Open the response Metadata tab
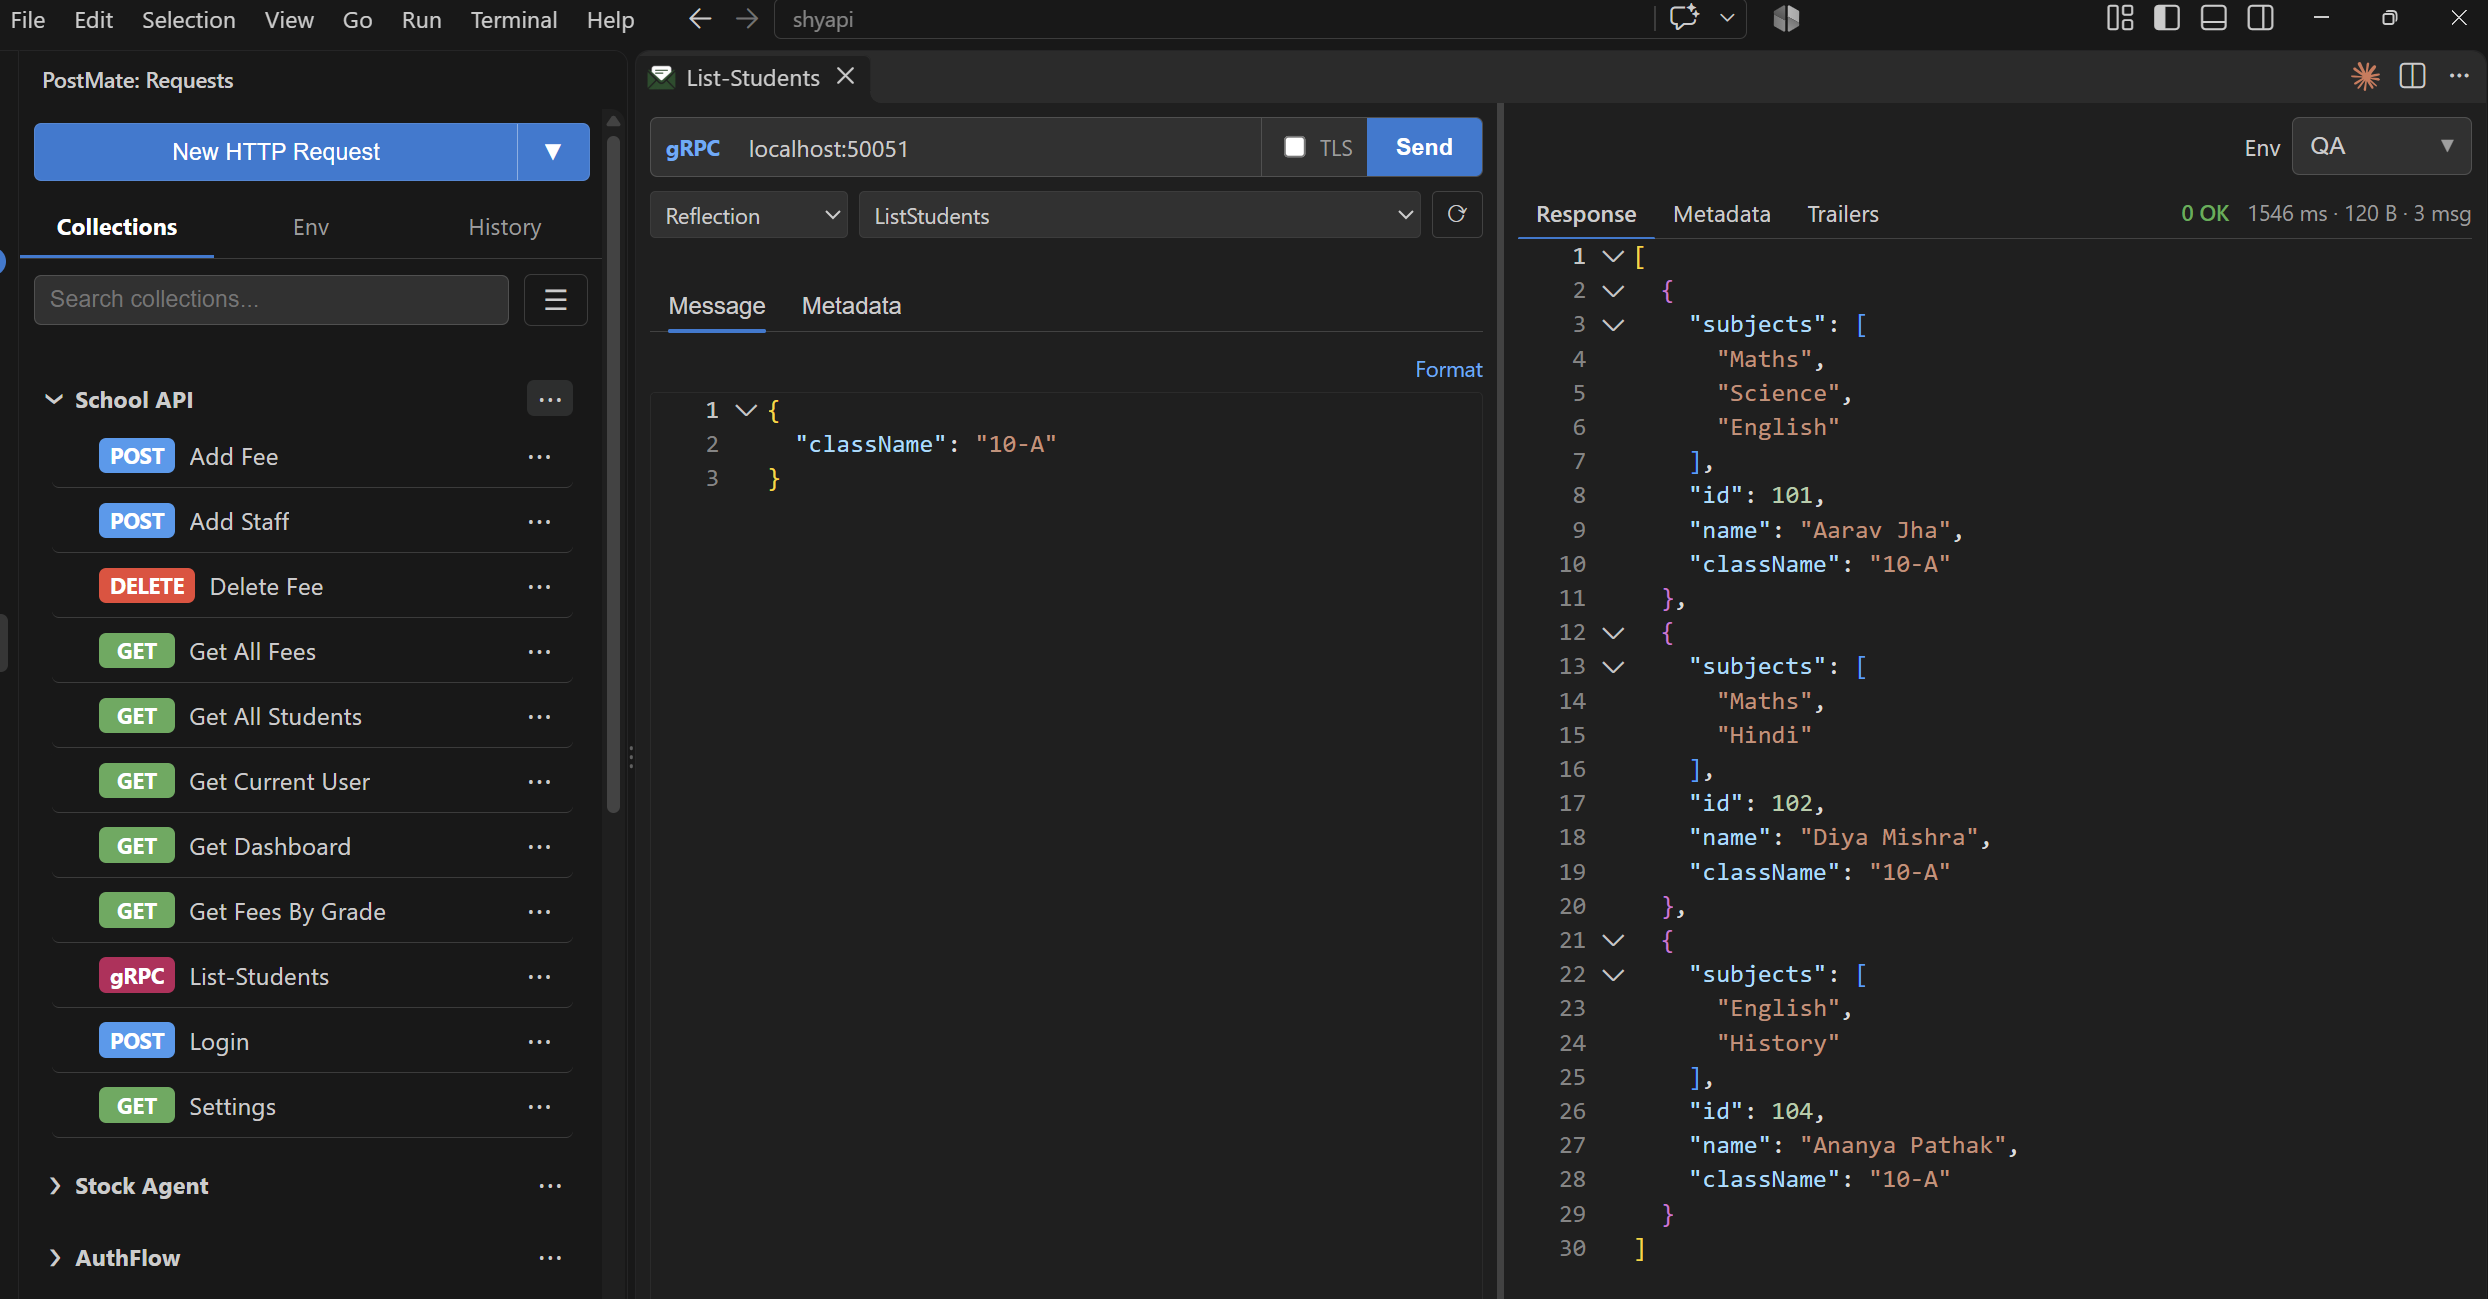 tap(1722, 214)
